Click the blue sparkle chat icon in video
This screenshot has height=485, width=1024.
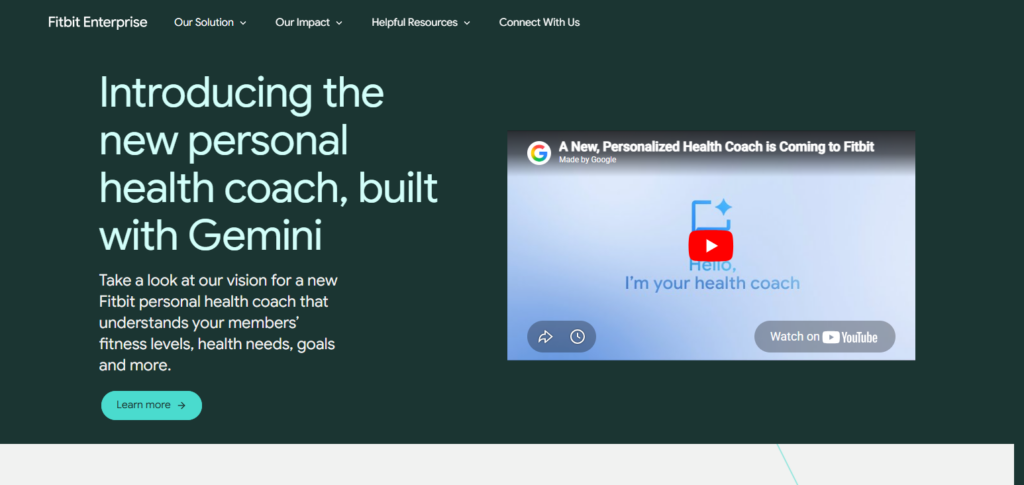point(712,215)
